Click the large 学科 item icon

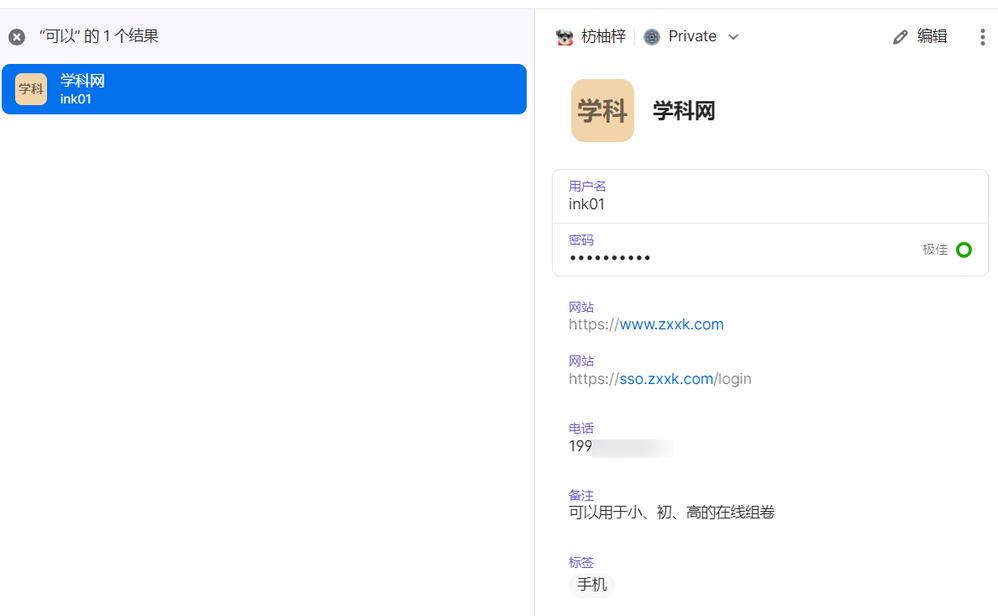602,110
